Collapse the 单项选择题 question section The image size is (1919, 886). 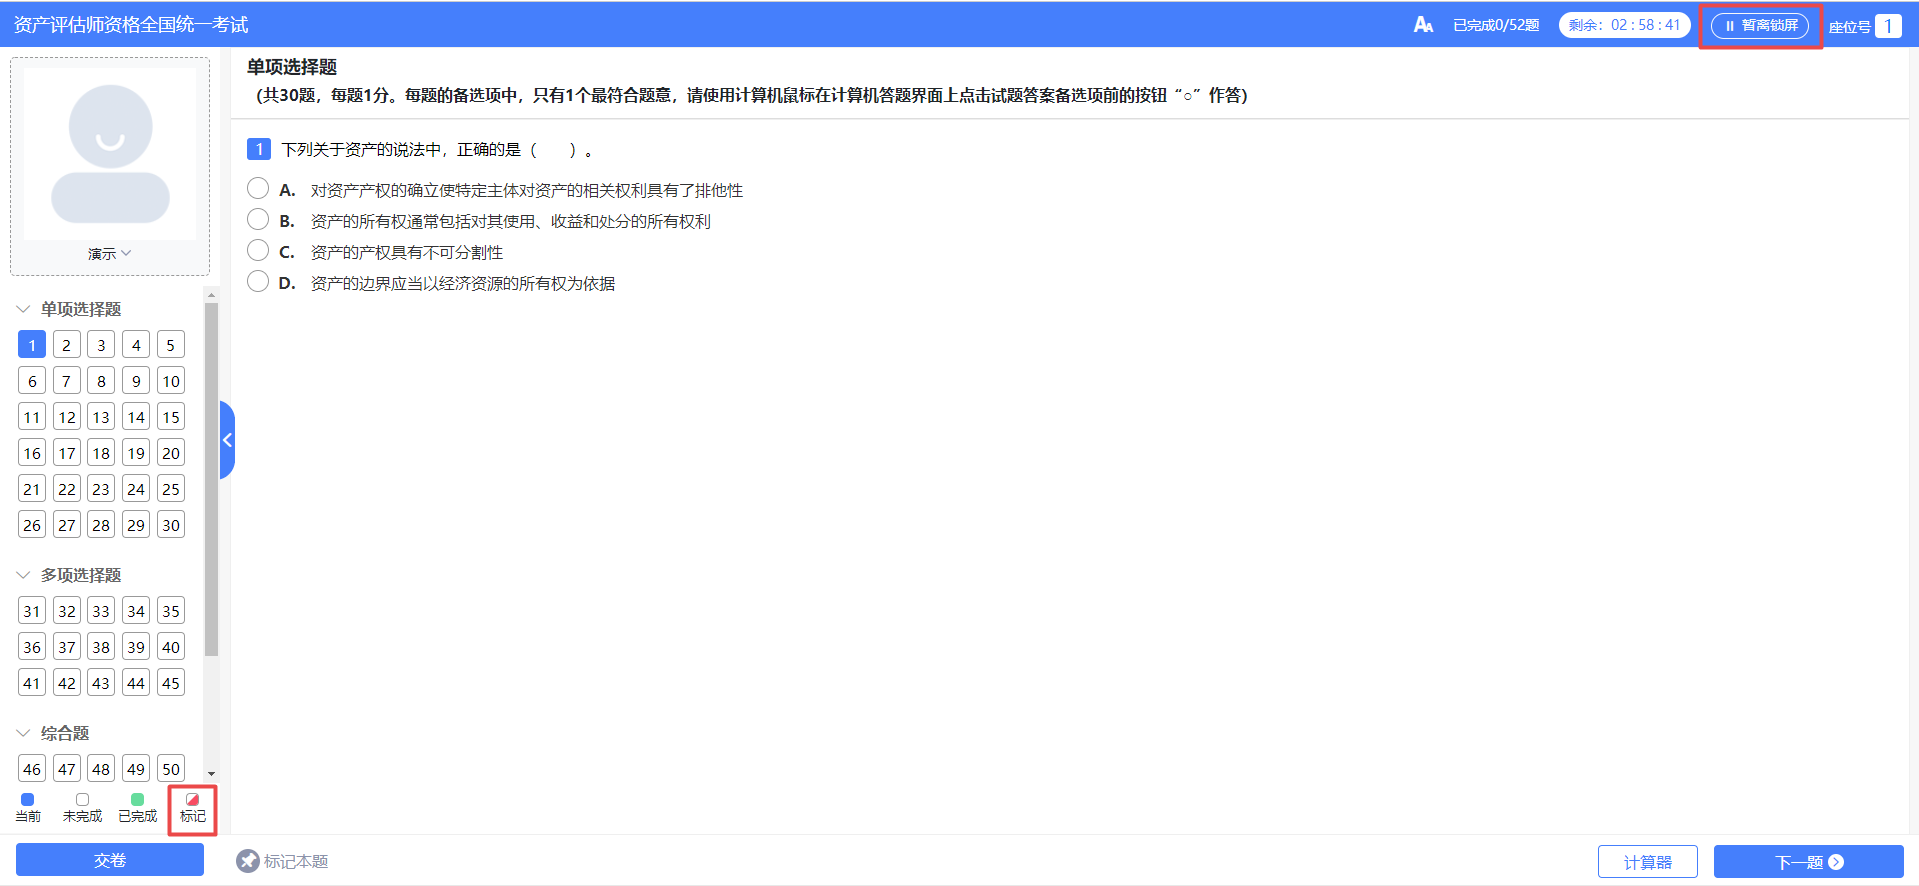tap(23, 309)
